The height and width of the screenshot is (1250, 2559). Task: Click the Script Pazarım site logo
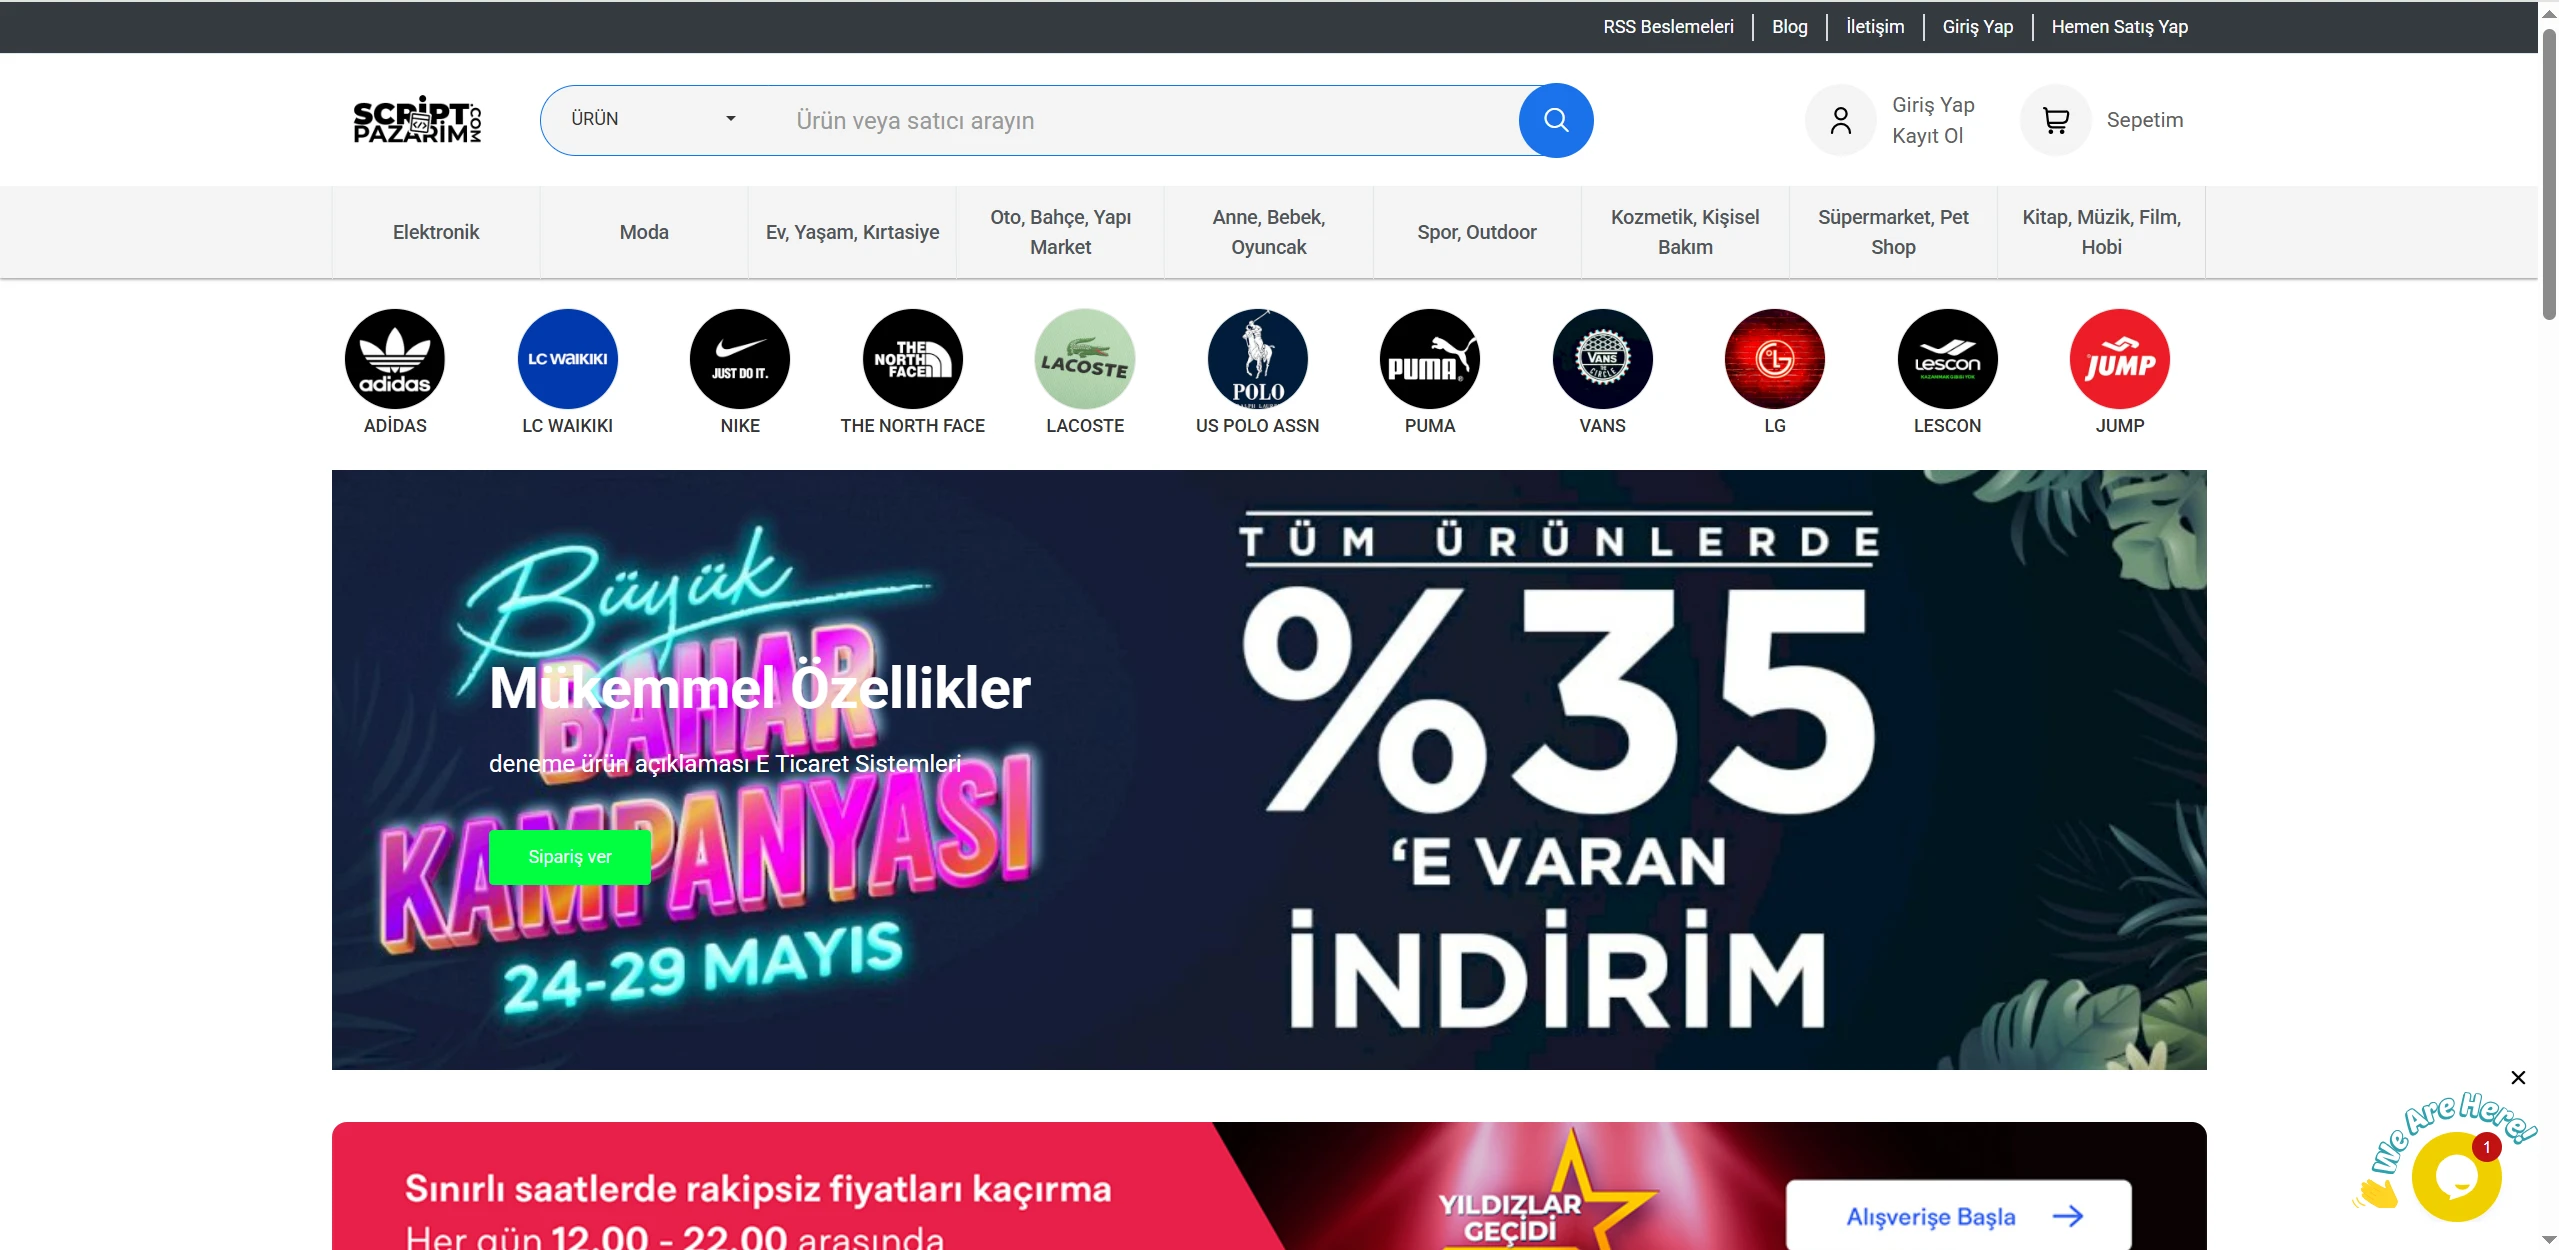(x=417, y=120)
